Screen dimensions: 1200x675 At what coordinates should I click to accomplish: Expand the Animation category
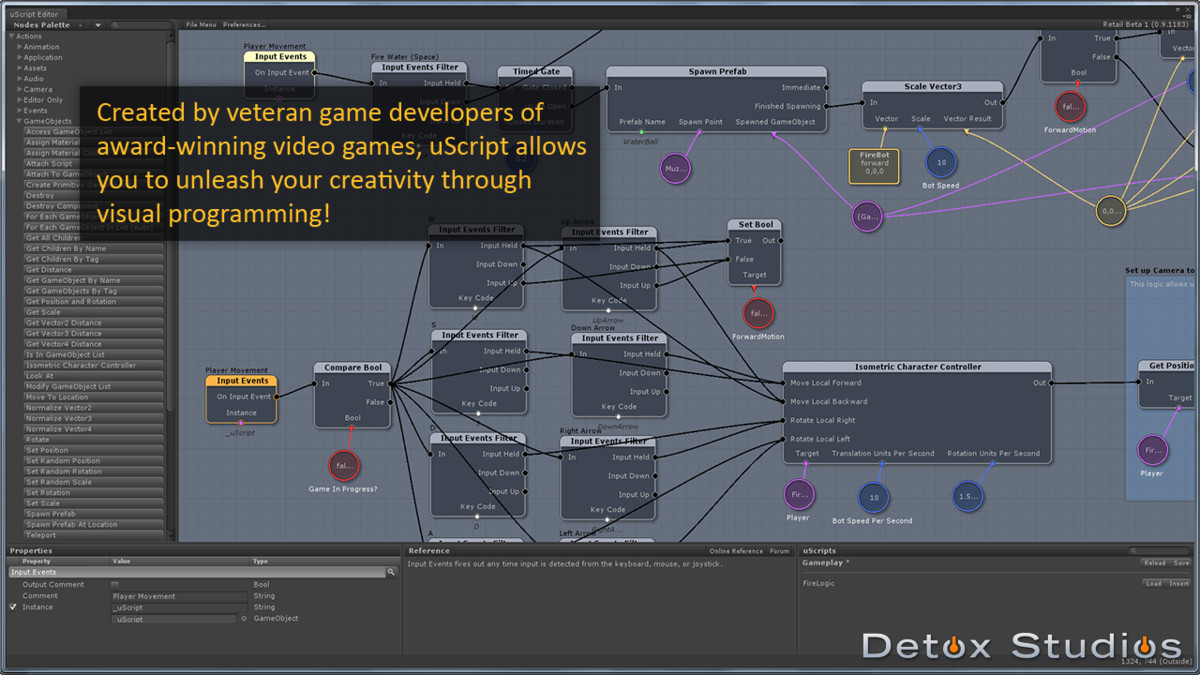pyautogui.click(x=19, y=47)
